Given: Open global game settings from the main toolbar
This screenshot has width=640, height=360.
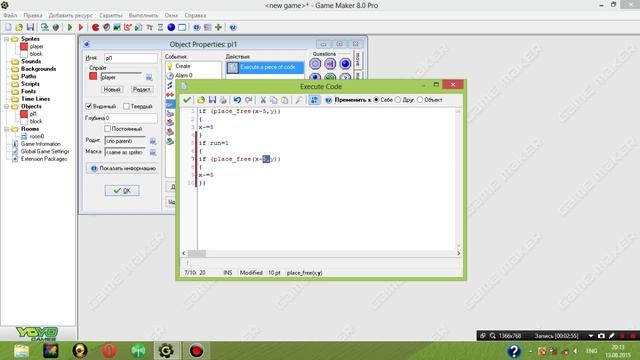Looking at the screenshot, I should tap(208, 27).
